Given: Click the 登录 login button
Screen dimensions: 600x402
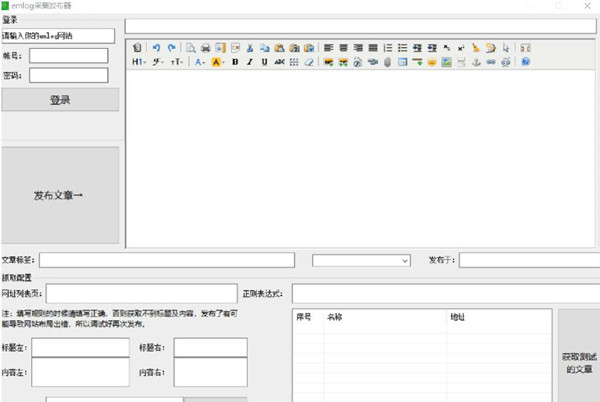Looking at the screenshot, I should pyautogui.click(x=60, y=100).
